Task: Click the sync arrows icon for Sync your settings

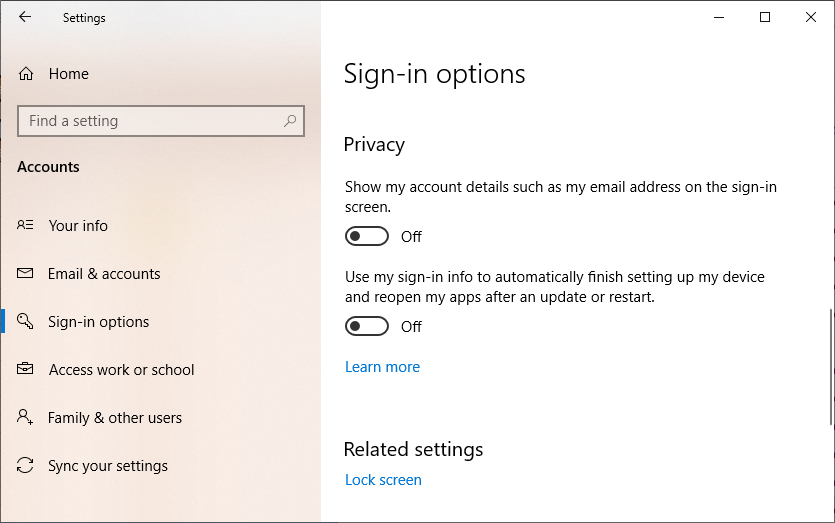Action: tap(26, 466)
